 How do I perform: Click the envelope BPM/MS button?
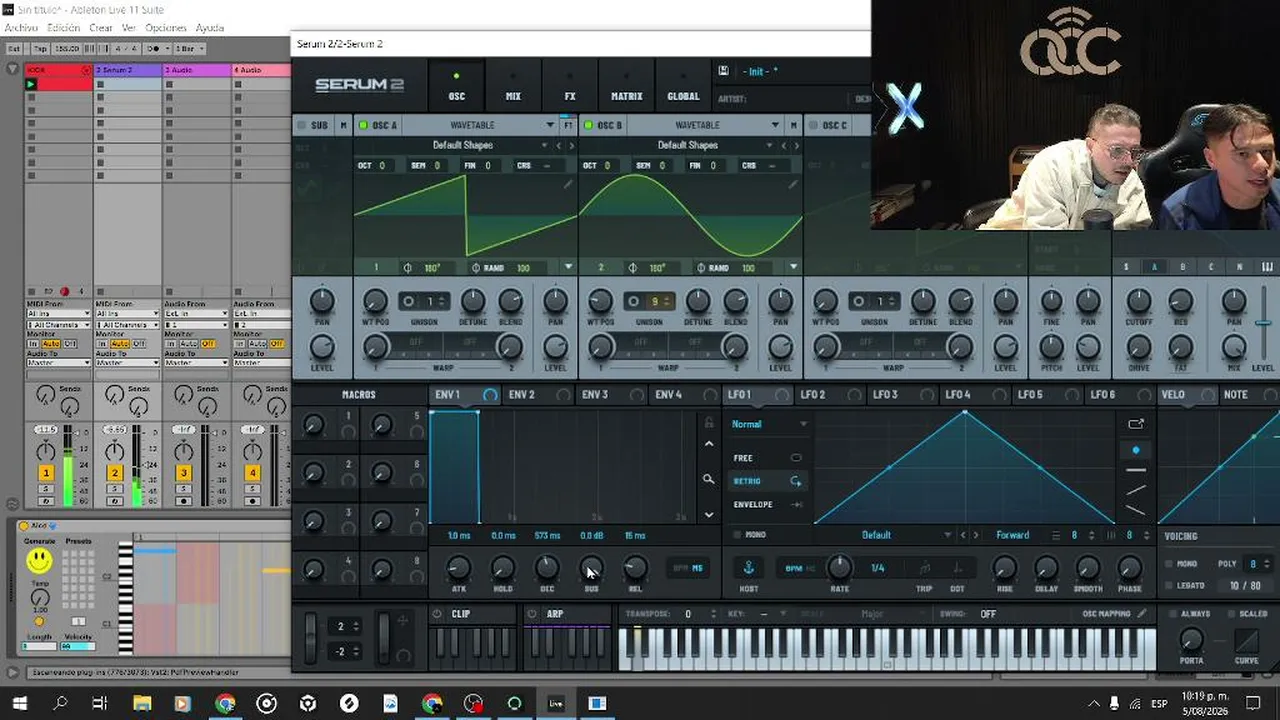coord(687,568)
